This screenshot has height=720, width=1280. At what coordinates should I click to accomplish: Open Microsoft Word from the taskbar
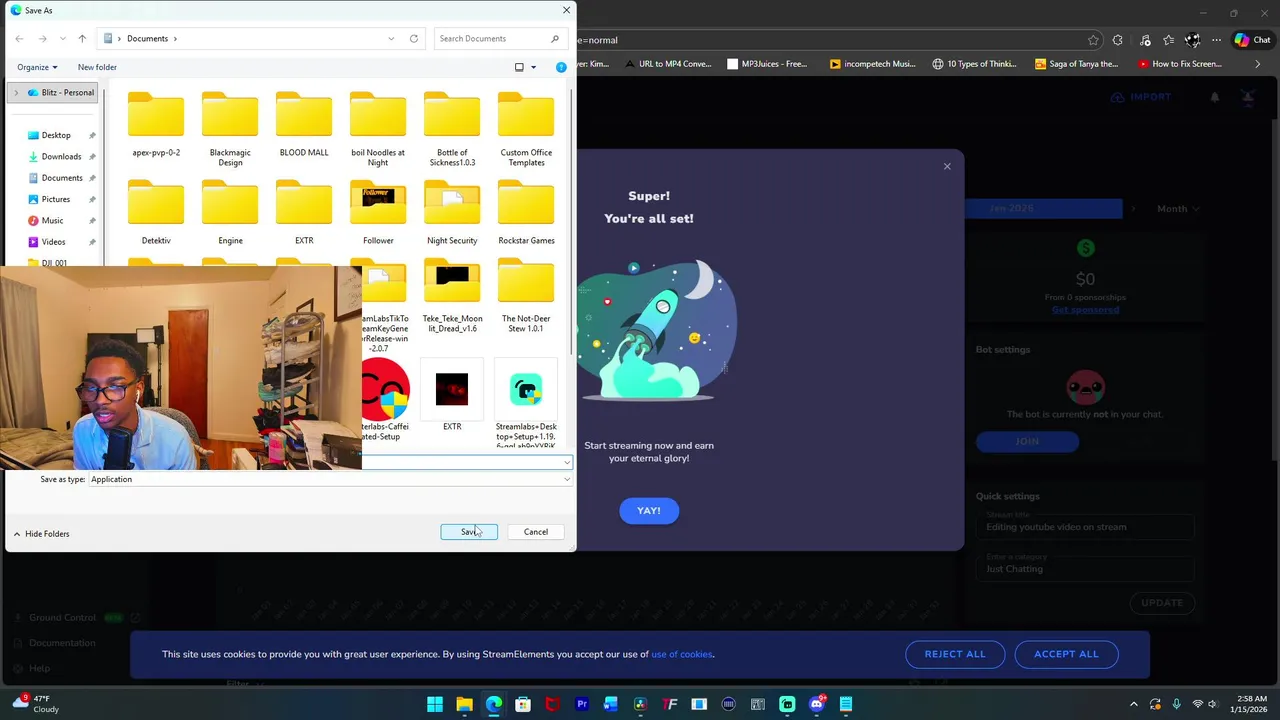click(611, 704)
